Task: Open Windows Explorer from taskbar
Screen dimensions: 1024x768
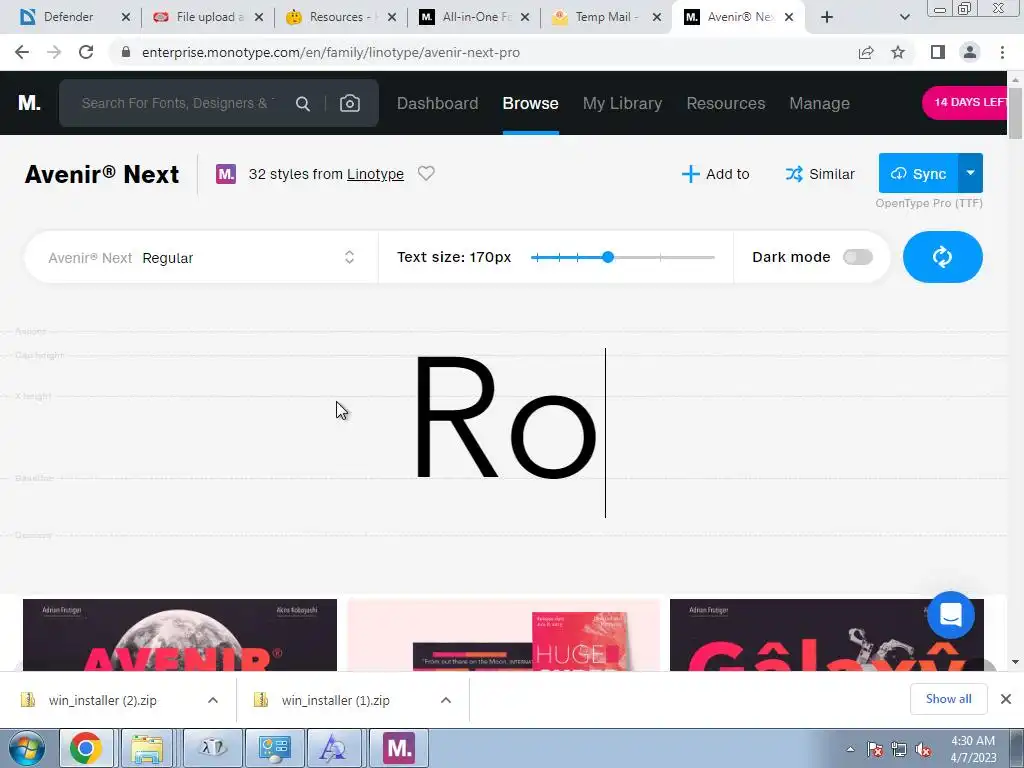Action: (148, 748)
